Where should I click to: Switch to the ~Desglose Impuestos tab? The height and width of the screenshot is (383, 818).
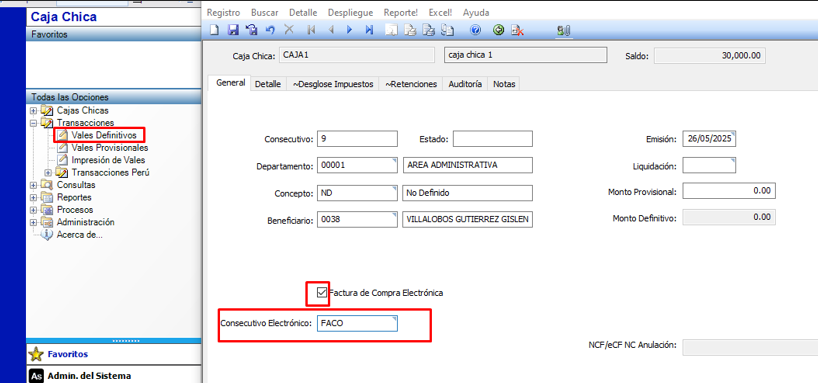333,84
